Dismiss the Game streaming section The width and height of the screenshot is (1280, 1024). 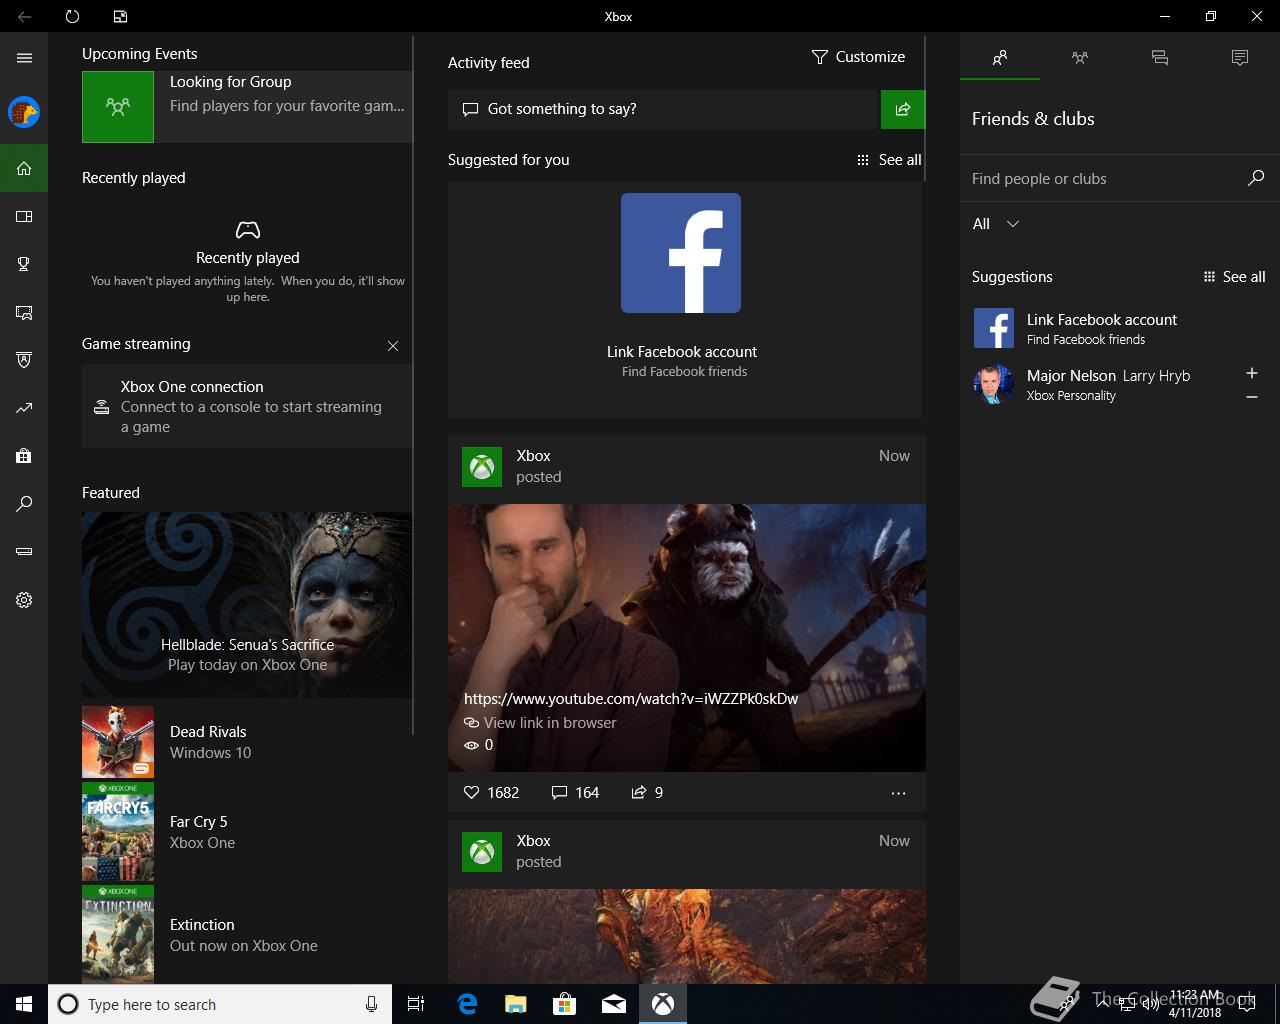(393, 346)
